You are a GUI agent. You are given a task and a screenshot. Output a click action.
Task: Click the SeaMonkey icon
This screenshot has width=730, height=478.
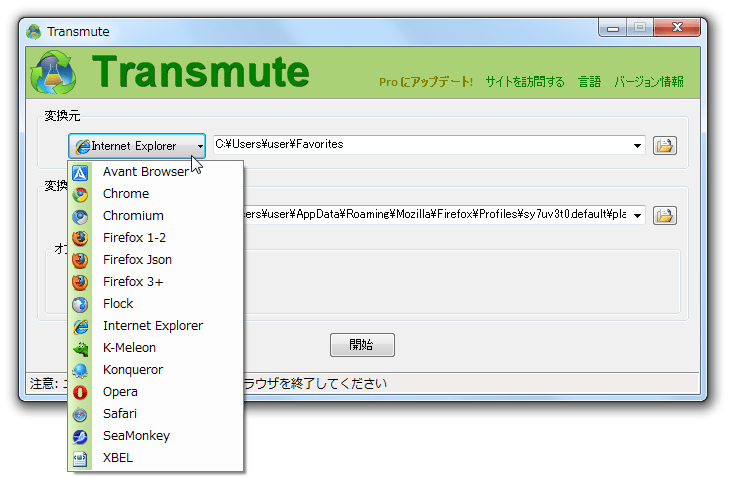point(80,437)
